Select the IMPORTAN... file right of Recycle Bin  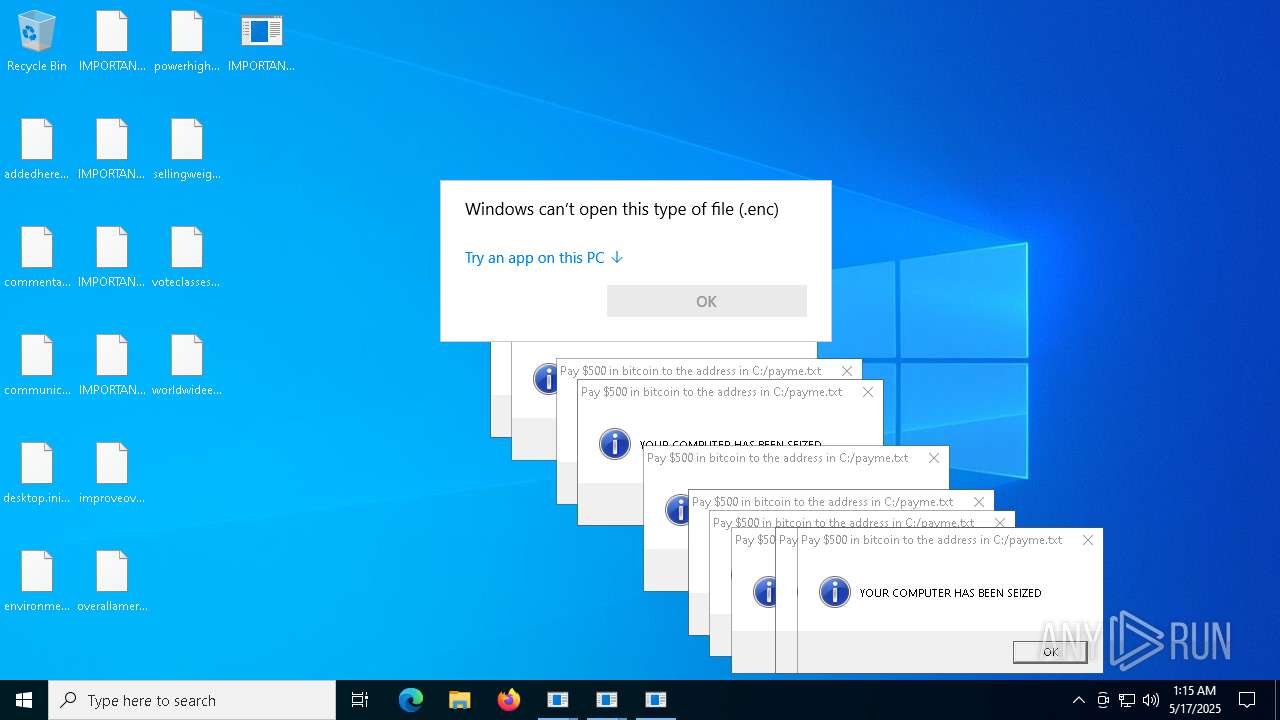(x=112, y=42)
